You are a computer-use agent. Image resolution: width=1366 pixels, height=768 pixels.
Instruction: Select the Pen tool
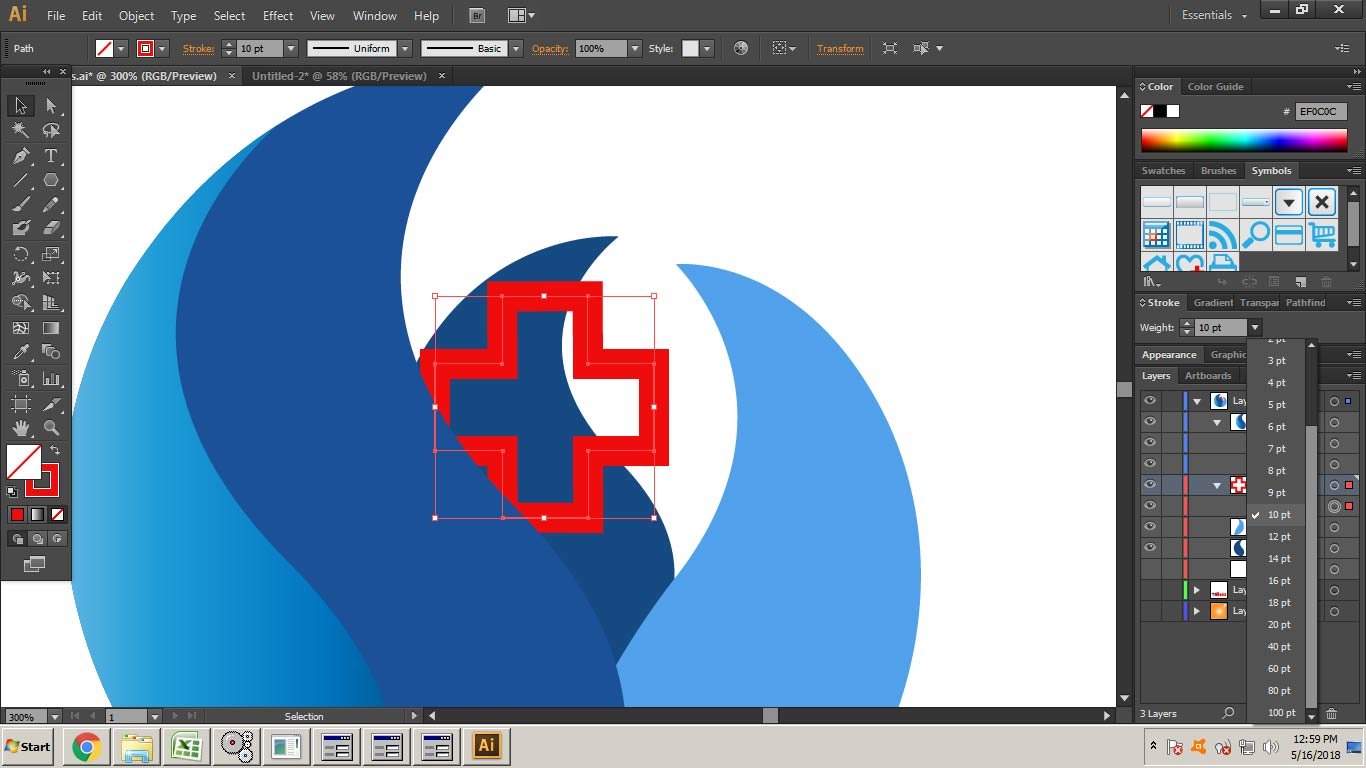coord(20,156)
